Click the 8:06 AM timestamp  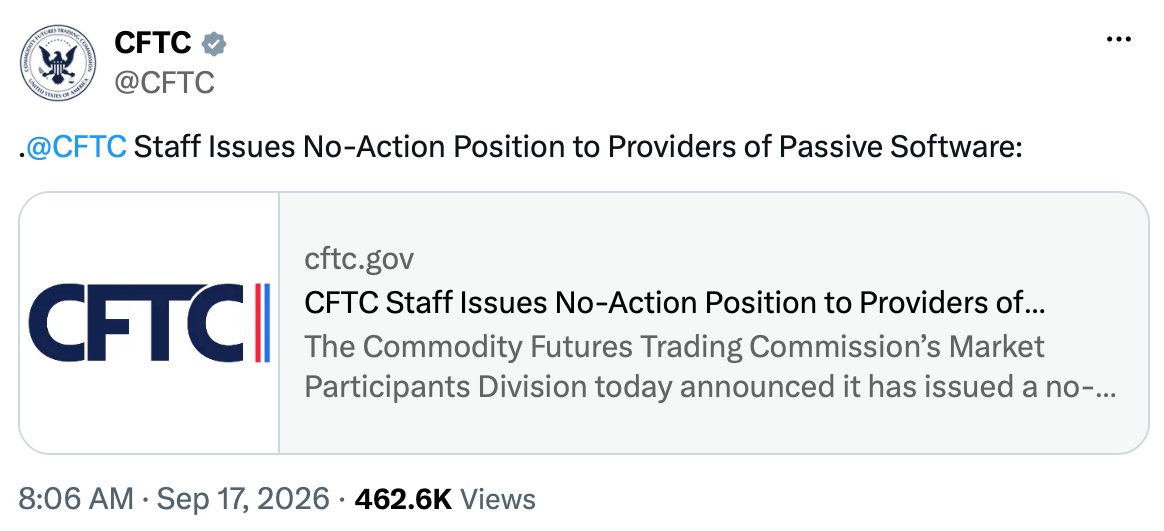click(x=76, y=498)
